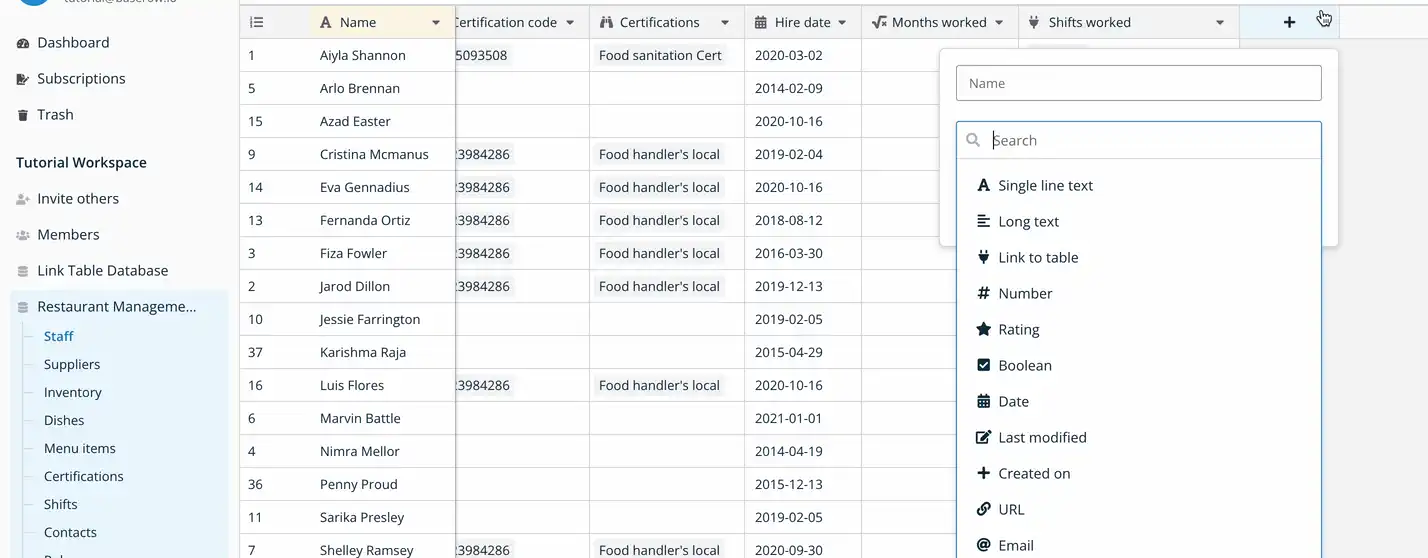Click the Rating star icon
The height and width of the screenshot is (558, 1428).
click(x=983, y=330)
